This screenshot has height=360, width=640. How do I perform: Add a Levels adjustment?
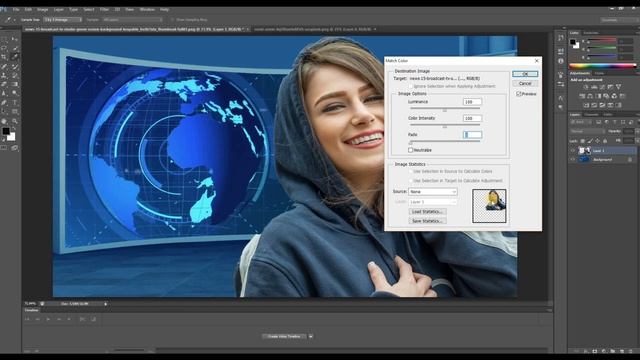[x=593, y=87]
